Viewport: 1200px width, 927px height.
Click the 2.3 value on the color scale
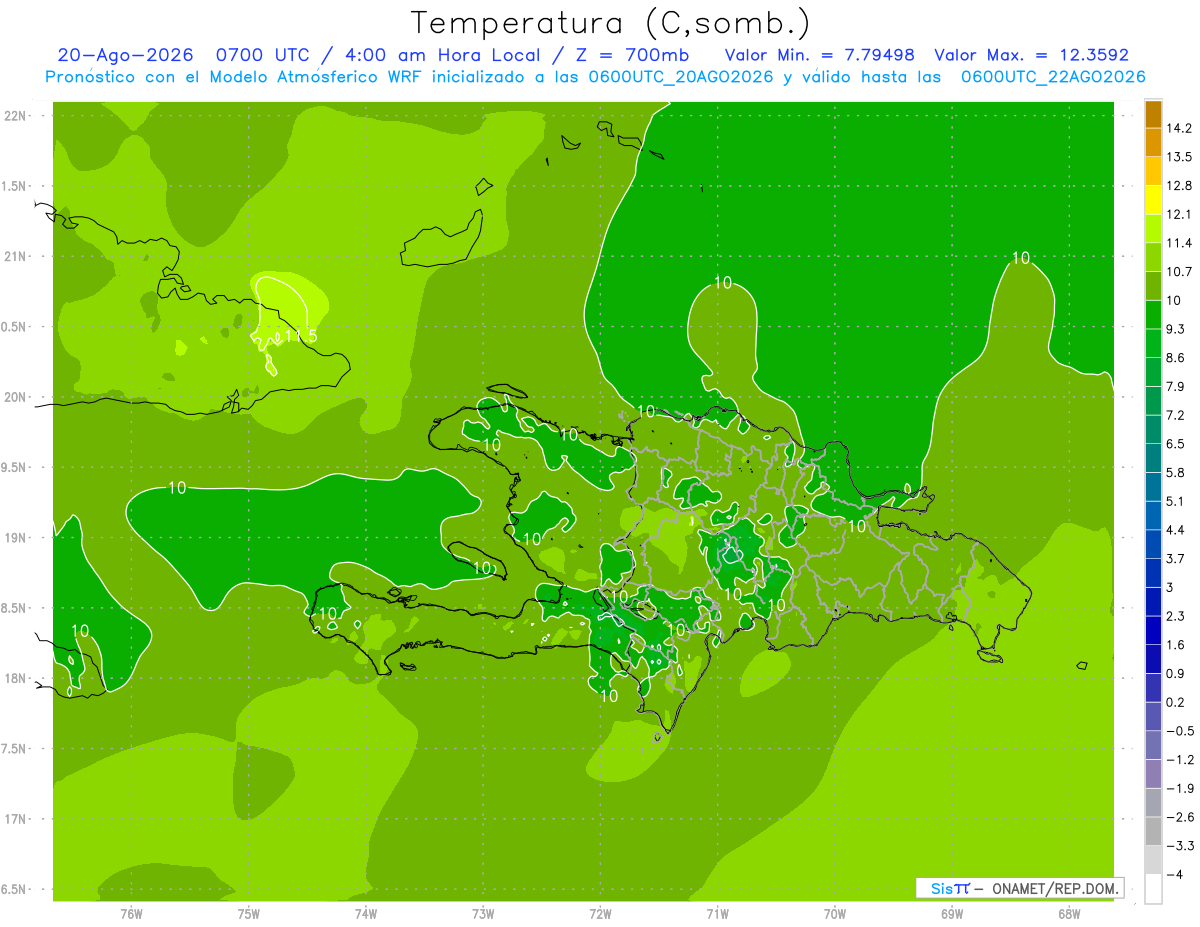tap(1176, 616)
